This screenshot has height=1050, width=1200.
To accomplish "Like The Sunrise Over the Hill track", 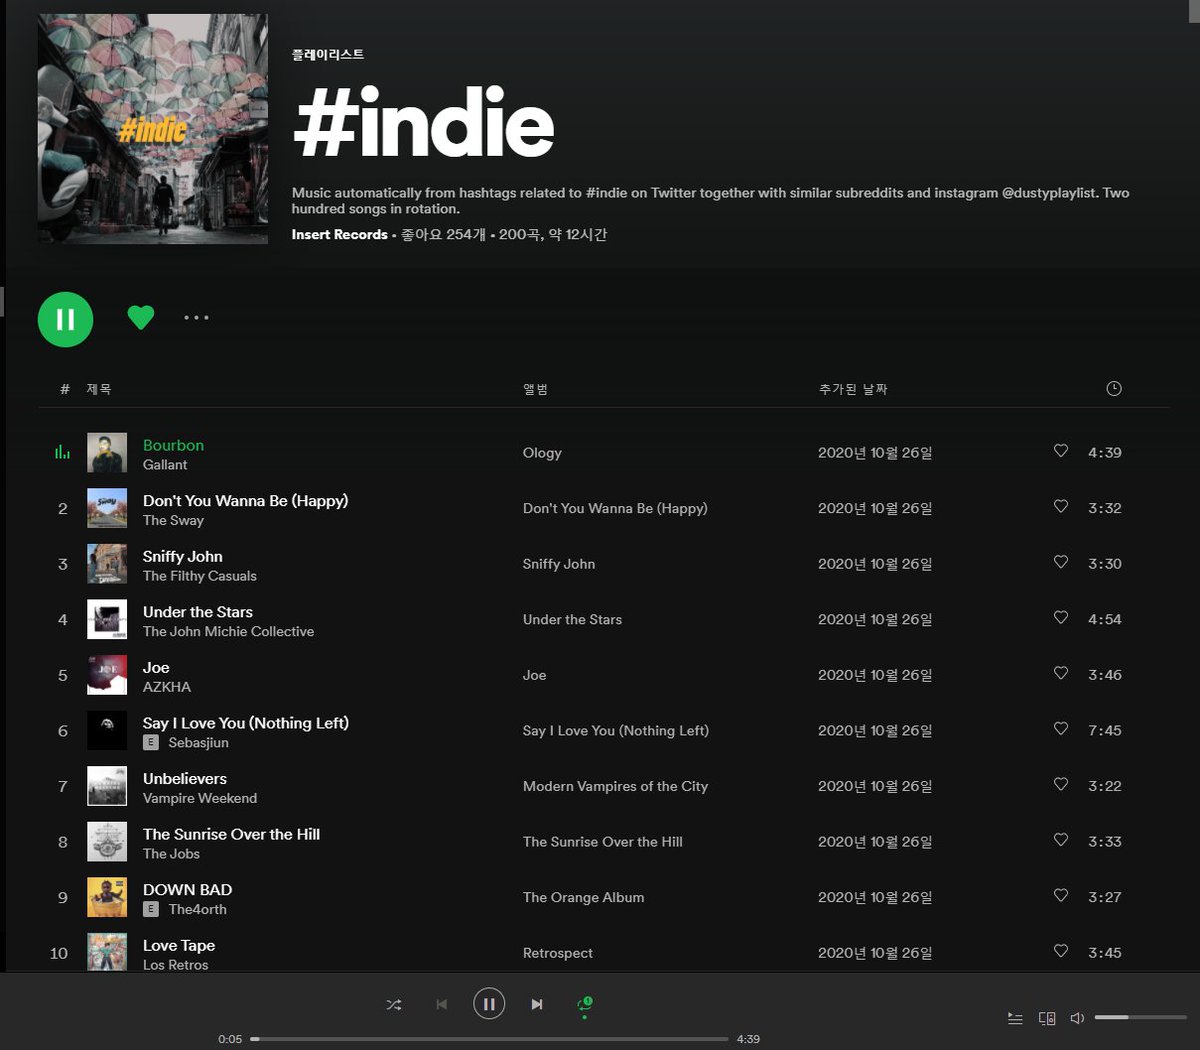I will coord(1061,840).
